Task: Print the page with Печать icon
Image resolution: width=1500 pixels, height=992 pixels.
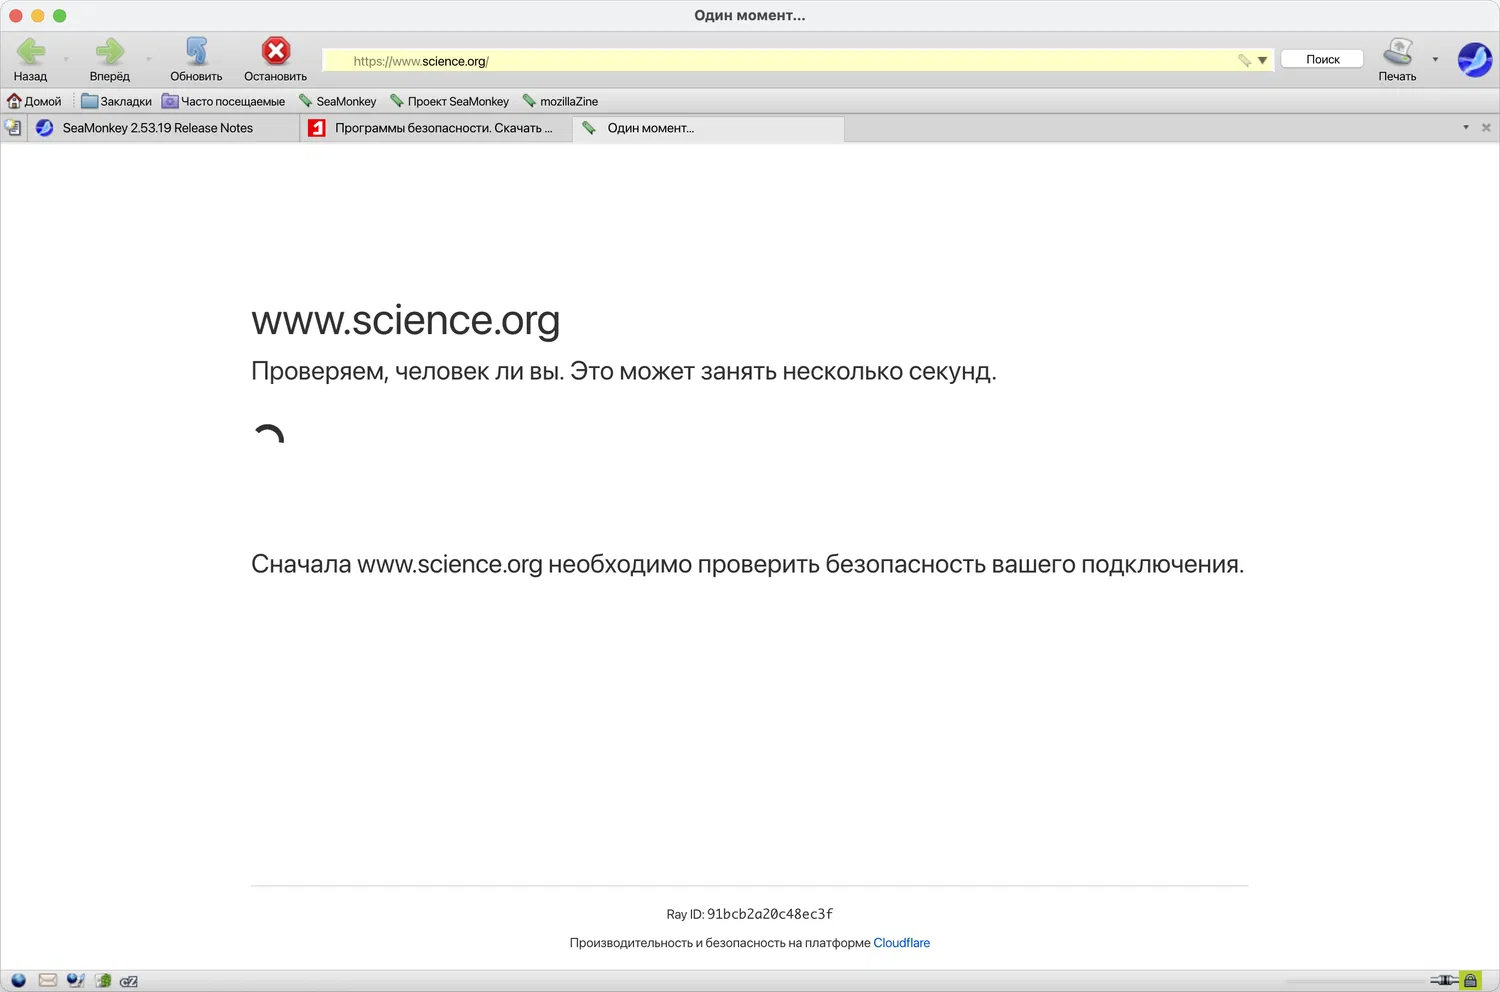Action: point(1397,60)
